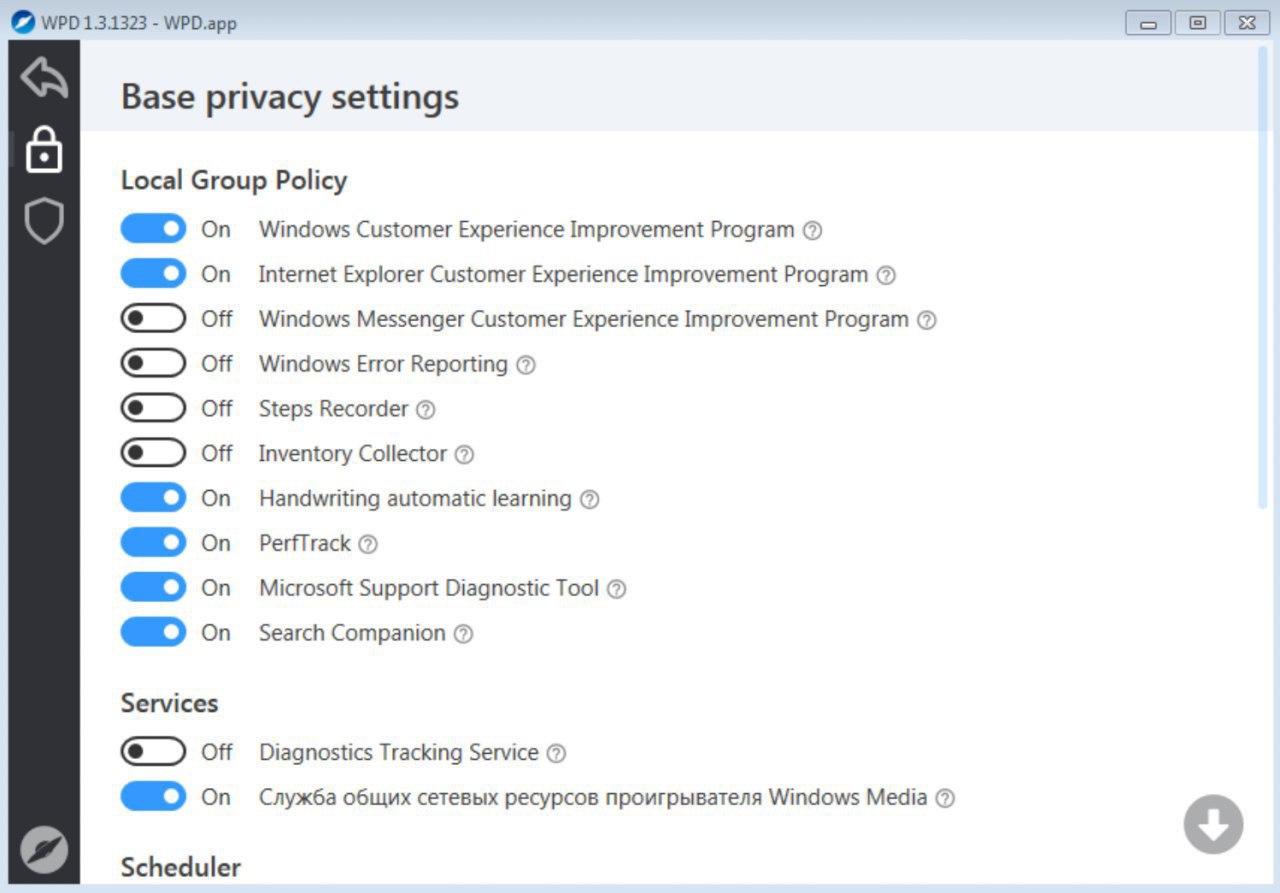Click the round scroll-down arrow button
Image resolution: width=1280 pixels, height=893 pixels.
point(1213,824)
